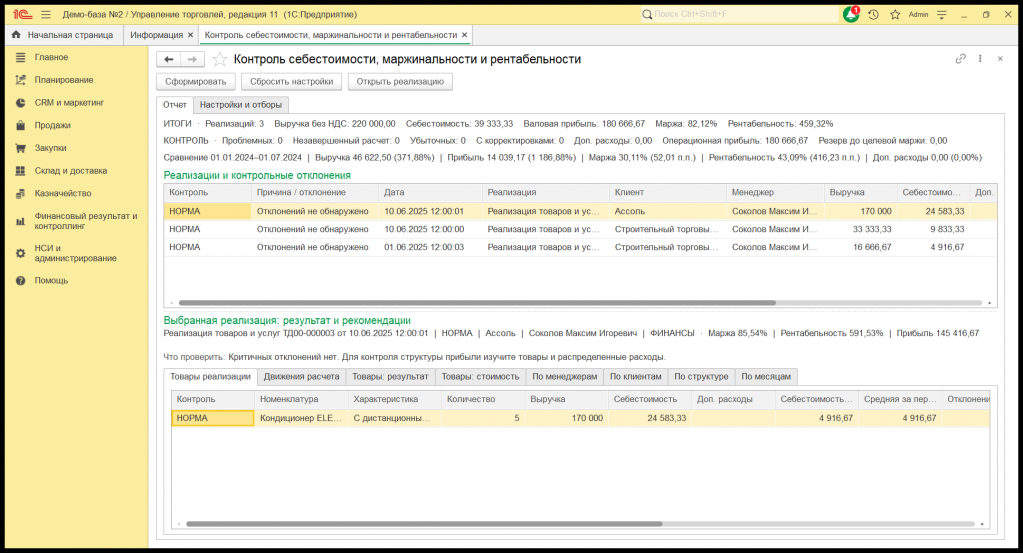The width and height of the screenshot is (1023, 553).
Task: Select row dated 10.06.2025 12:00:00
Action: point(580,230)
